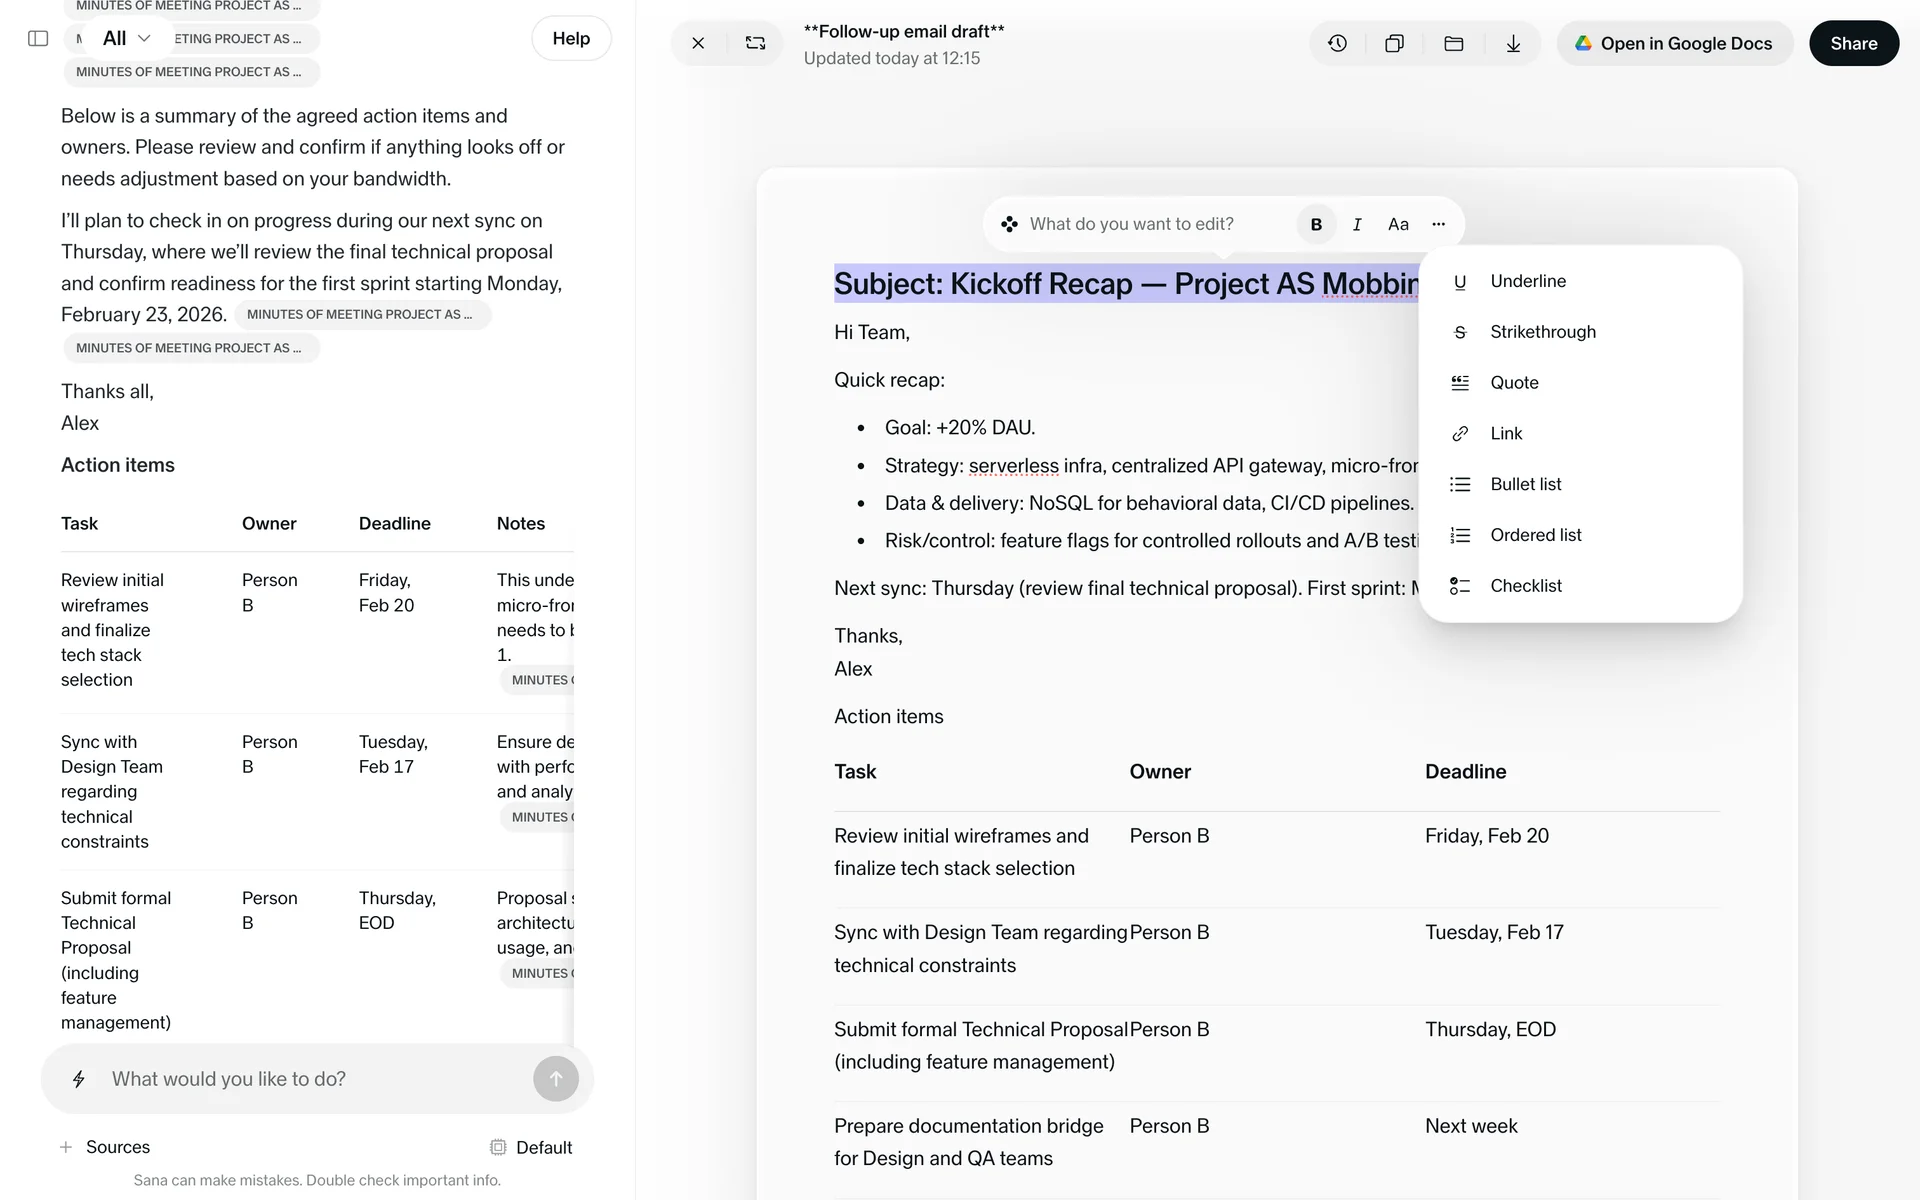The image size is (1920, 1200).
Task: Collapse the more formatting options menu
Action: [1438, 224]
